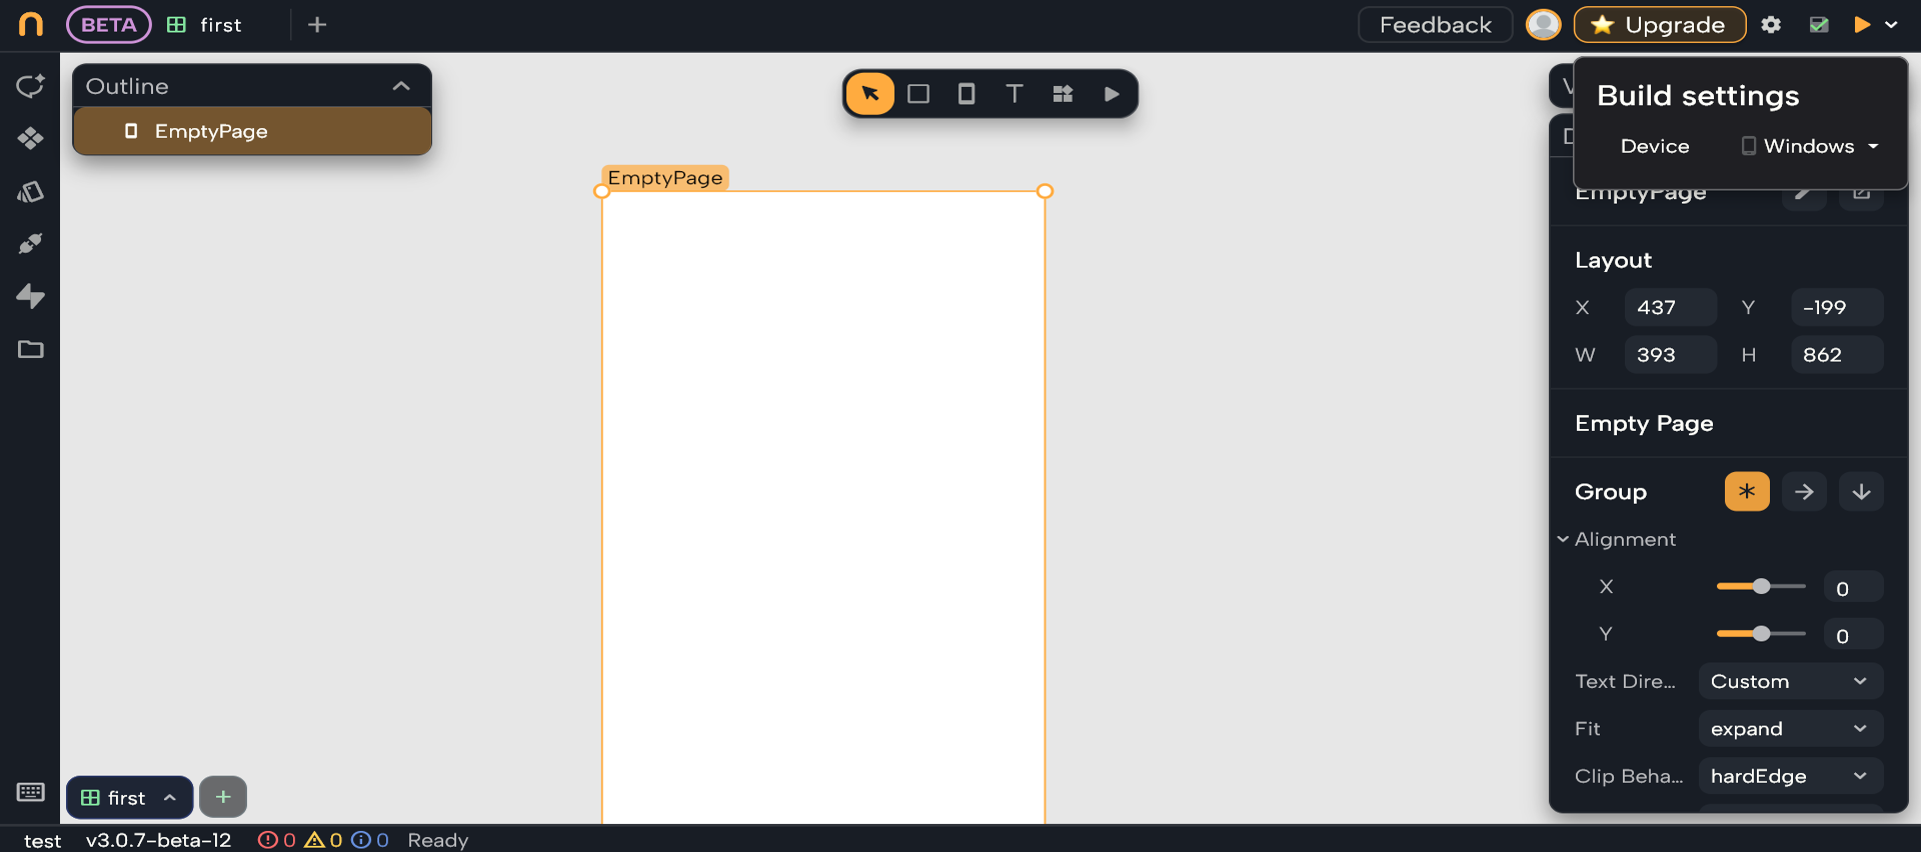Select the Text tool

(1014, 94)
